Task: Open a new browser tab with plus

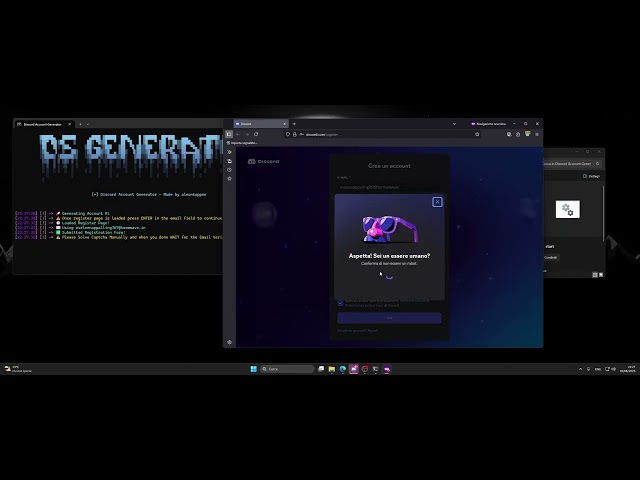Action: [x=294, y=124]
